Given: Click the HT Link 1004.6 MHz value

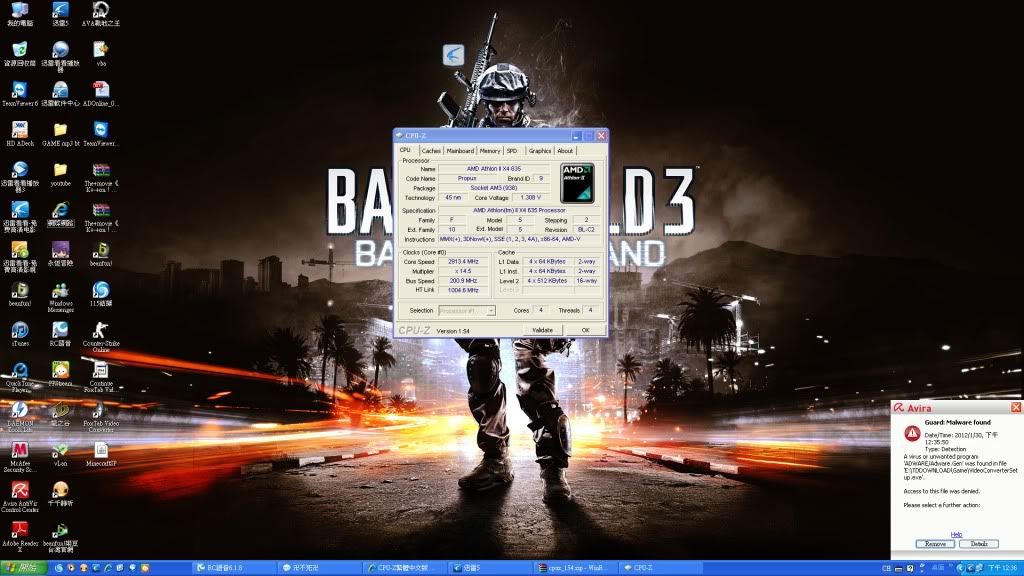Looking at the screenshot, I should (x=463, y=290).
